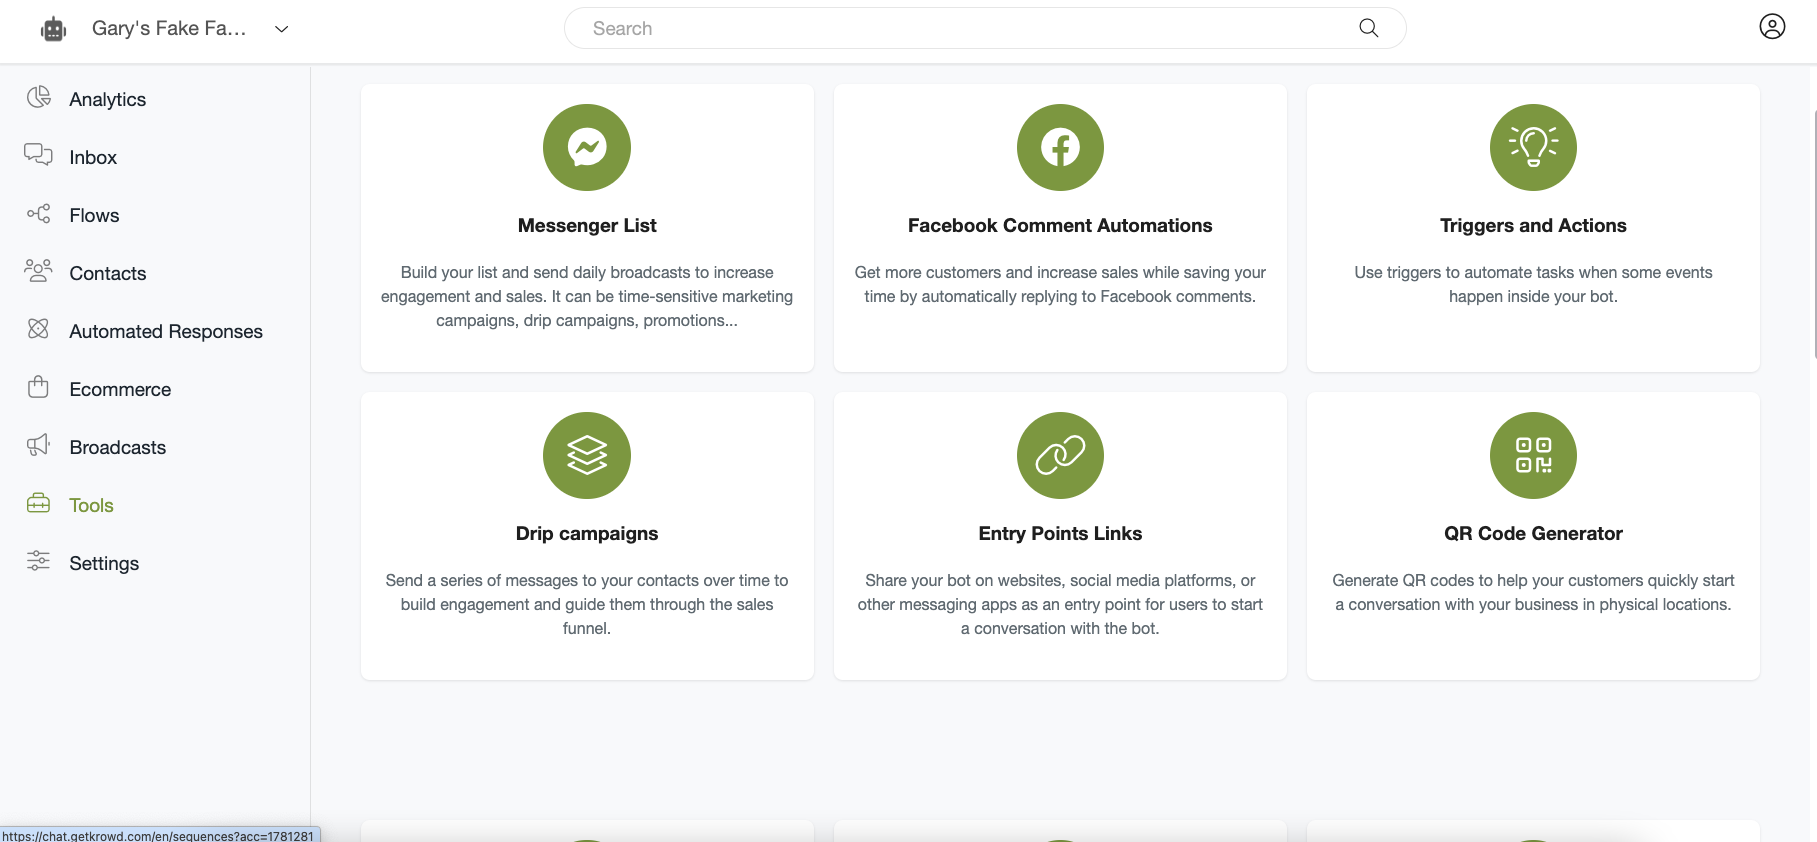Image resolution: width=1817 pixels, height=842 pixels.
Task: Click the Messenger List description text
Action: 587,296
